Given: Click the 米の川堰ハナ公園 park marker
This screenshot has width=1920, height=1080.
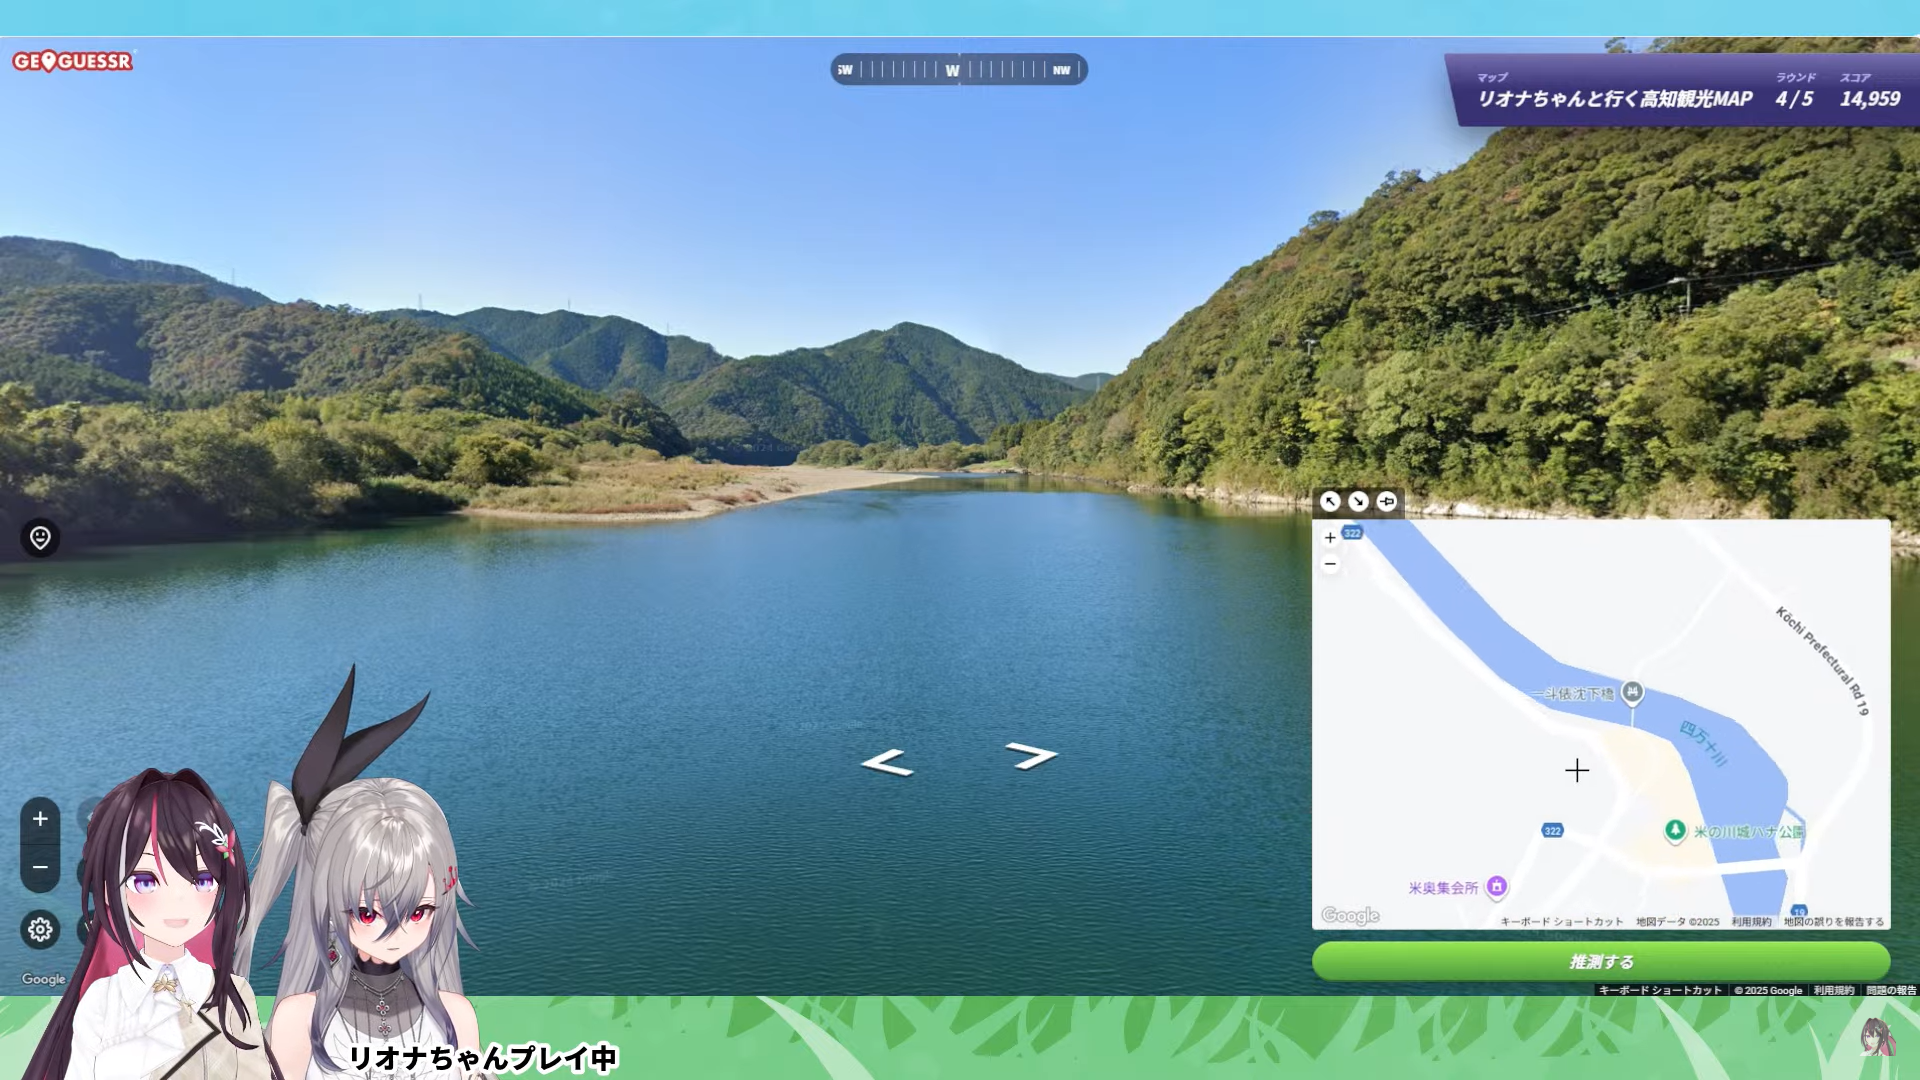Looking at the screenshot, I should click(x=1675, y=831).
